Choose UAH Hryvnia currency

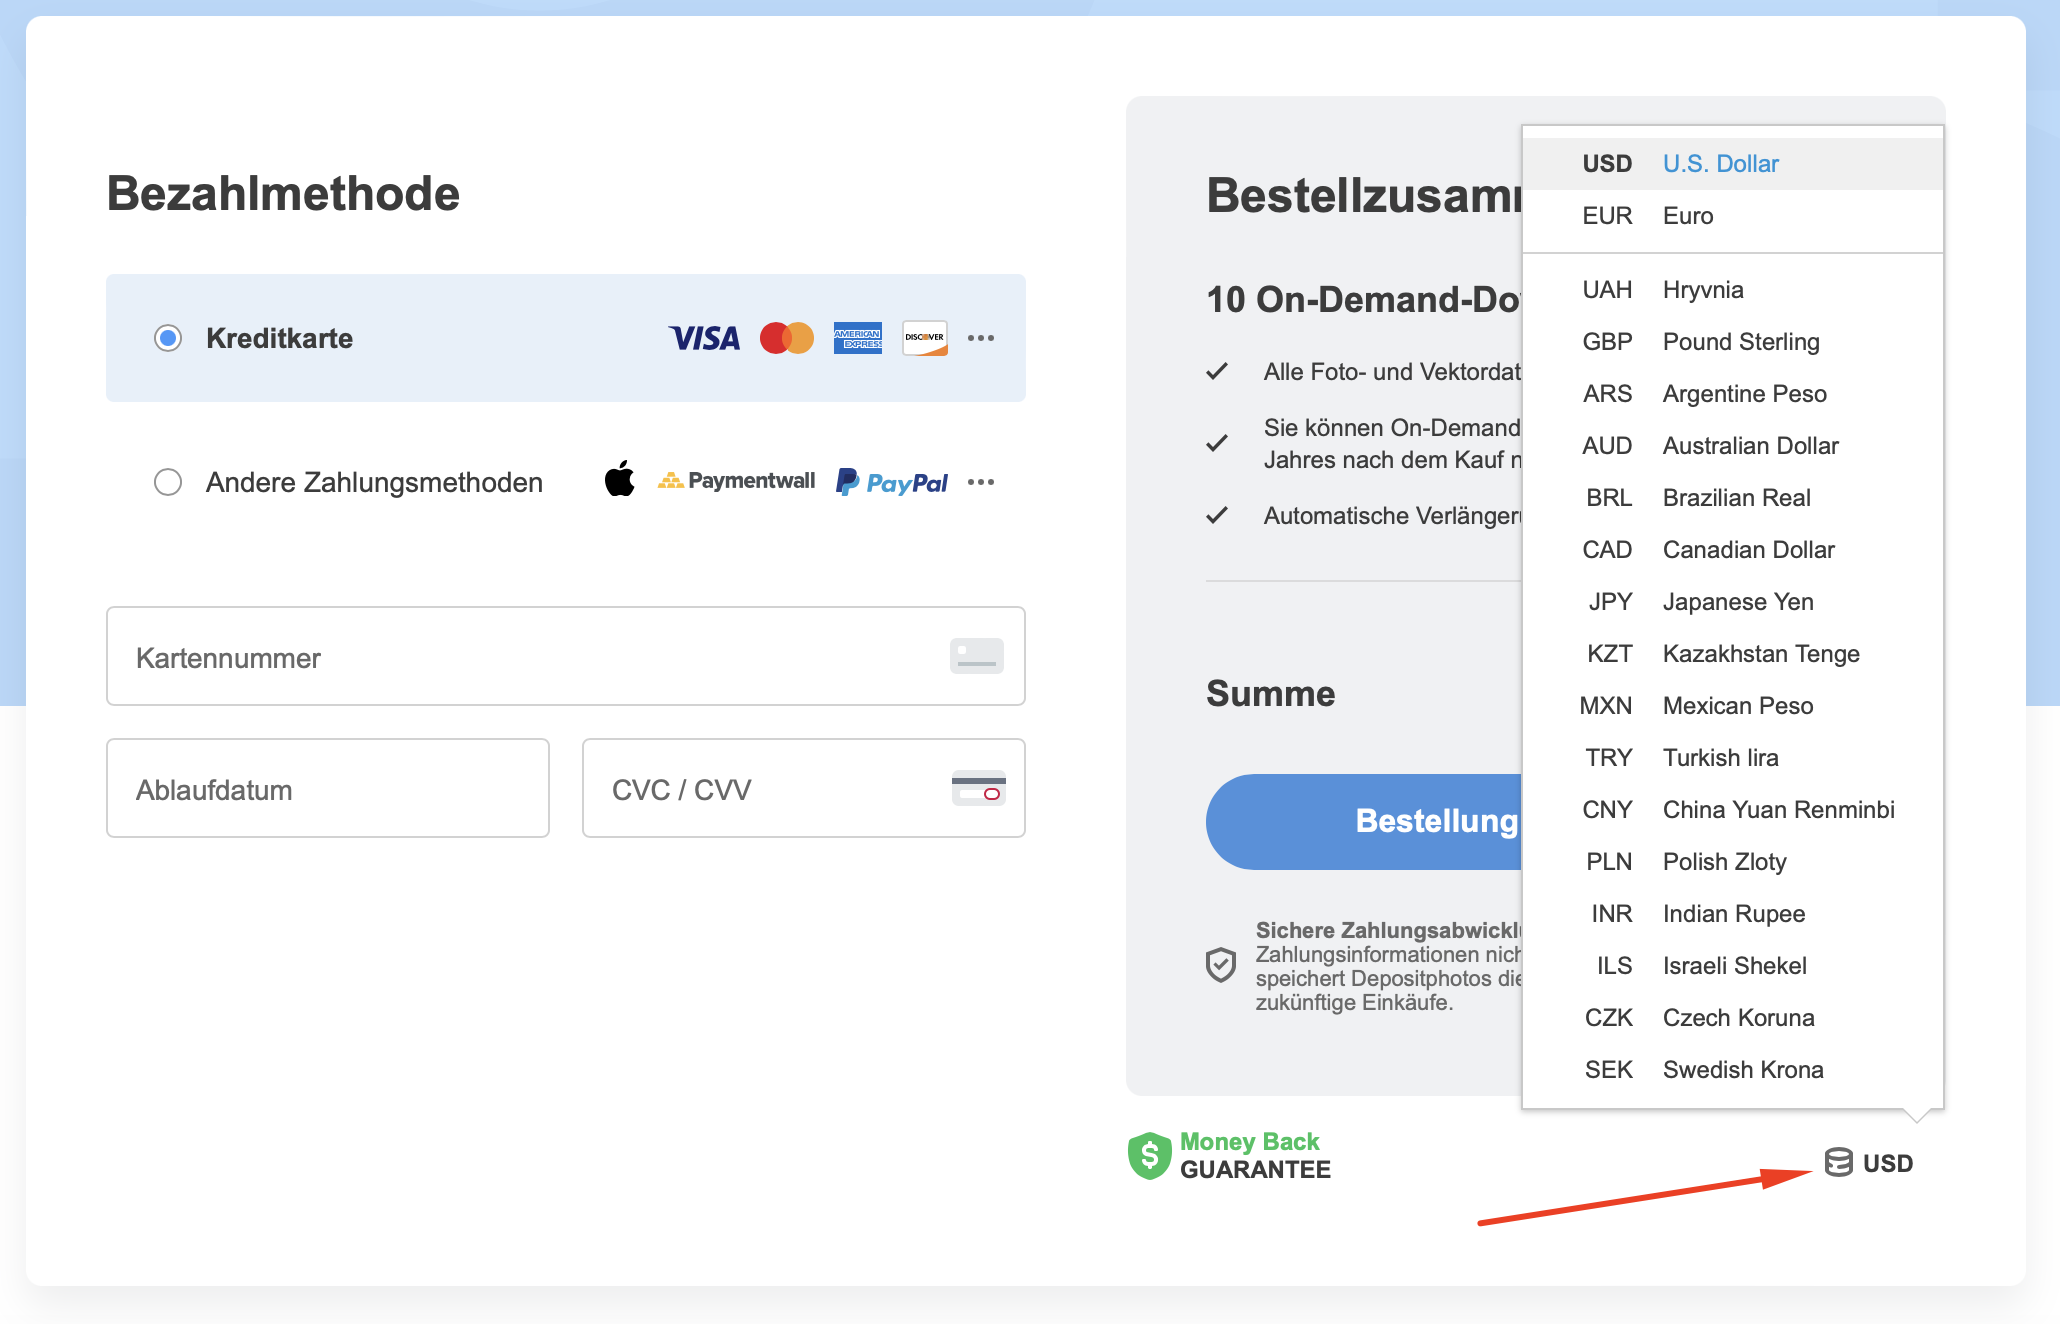point(1733,290)
